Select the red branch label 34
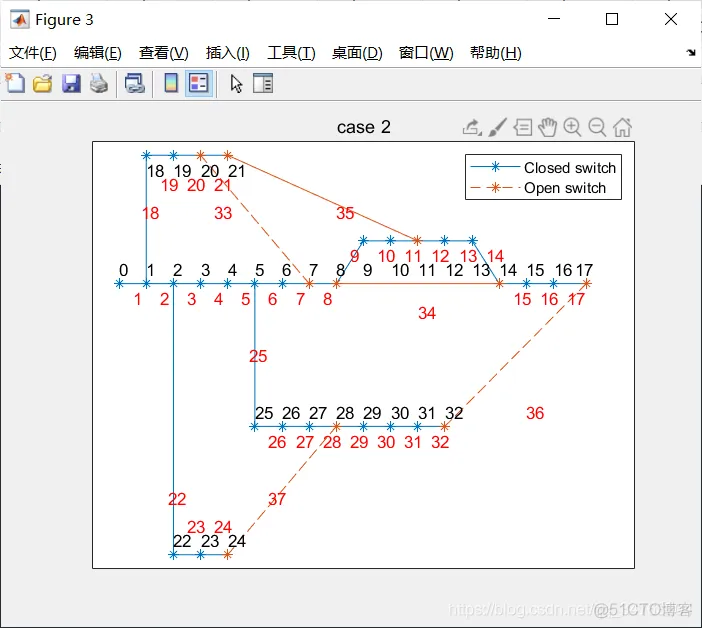 click(x=427, y=313)
